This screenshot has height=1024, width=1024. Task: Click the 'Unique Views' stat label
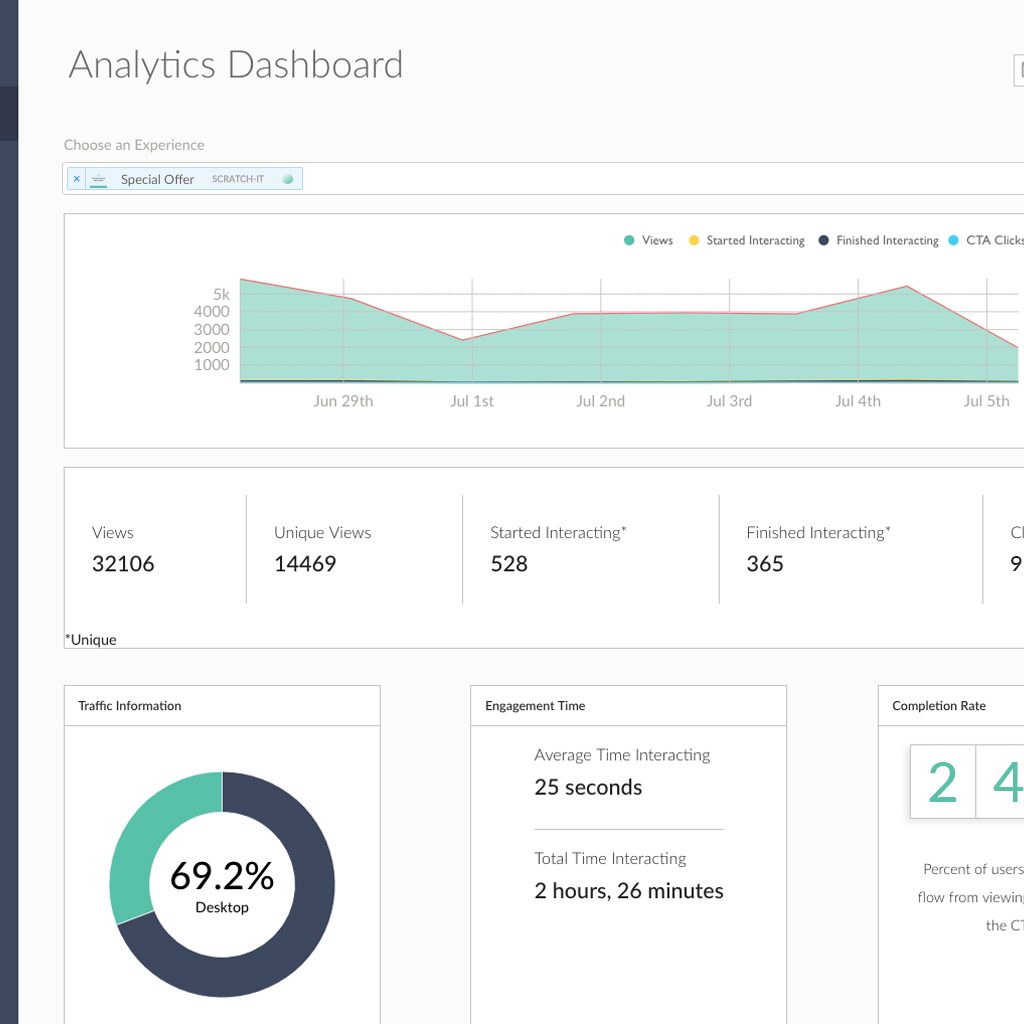pyautogui.click(x=323, y=533)
